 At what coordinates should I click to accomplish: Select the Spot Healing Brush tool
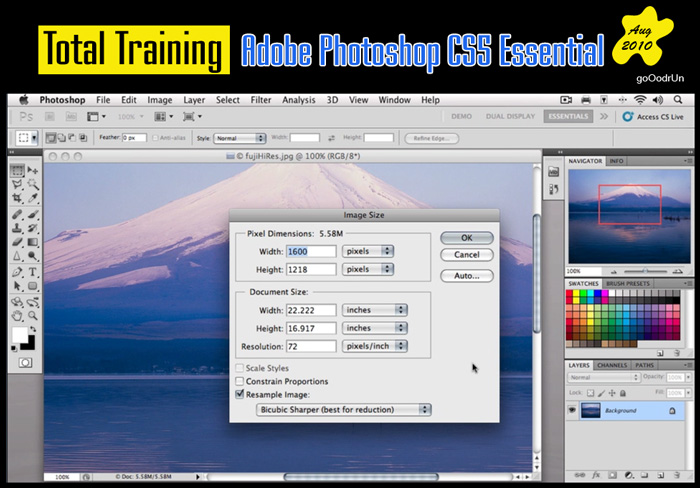pos(17,215)
